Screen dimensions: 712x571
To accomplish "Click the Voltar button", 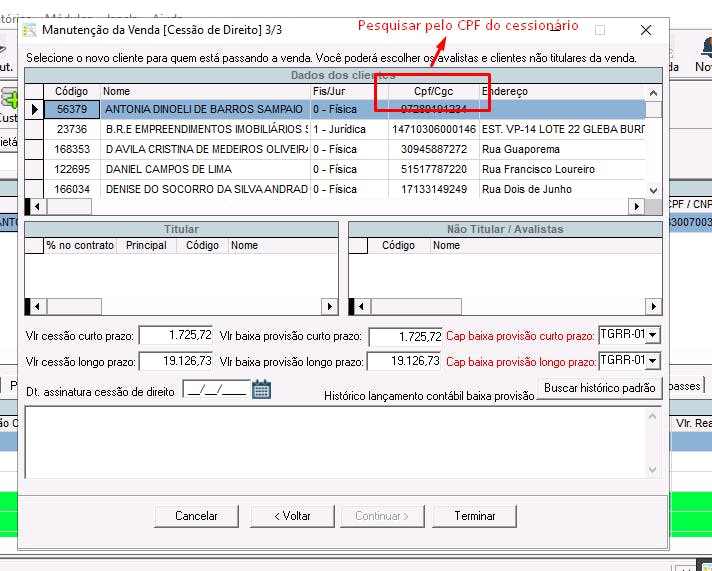I will [292, 516].
